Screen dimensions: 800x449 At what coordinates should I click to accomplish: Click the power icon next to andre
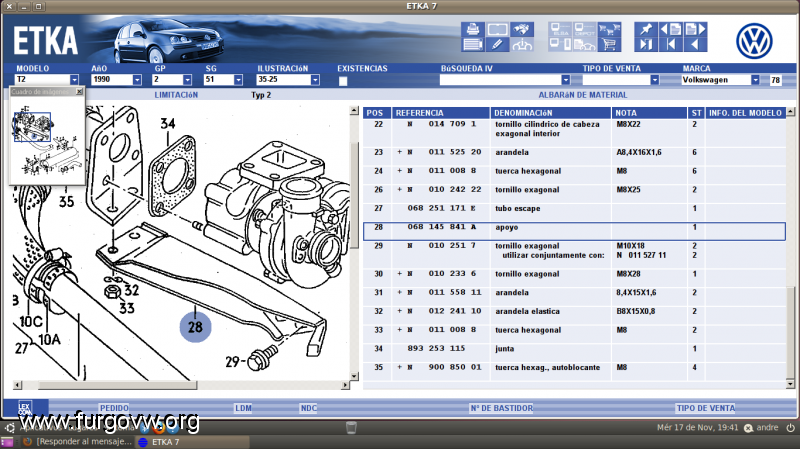(x=790, y=428)
